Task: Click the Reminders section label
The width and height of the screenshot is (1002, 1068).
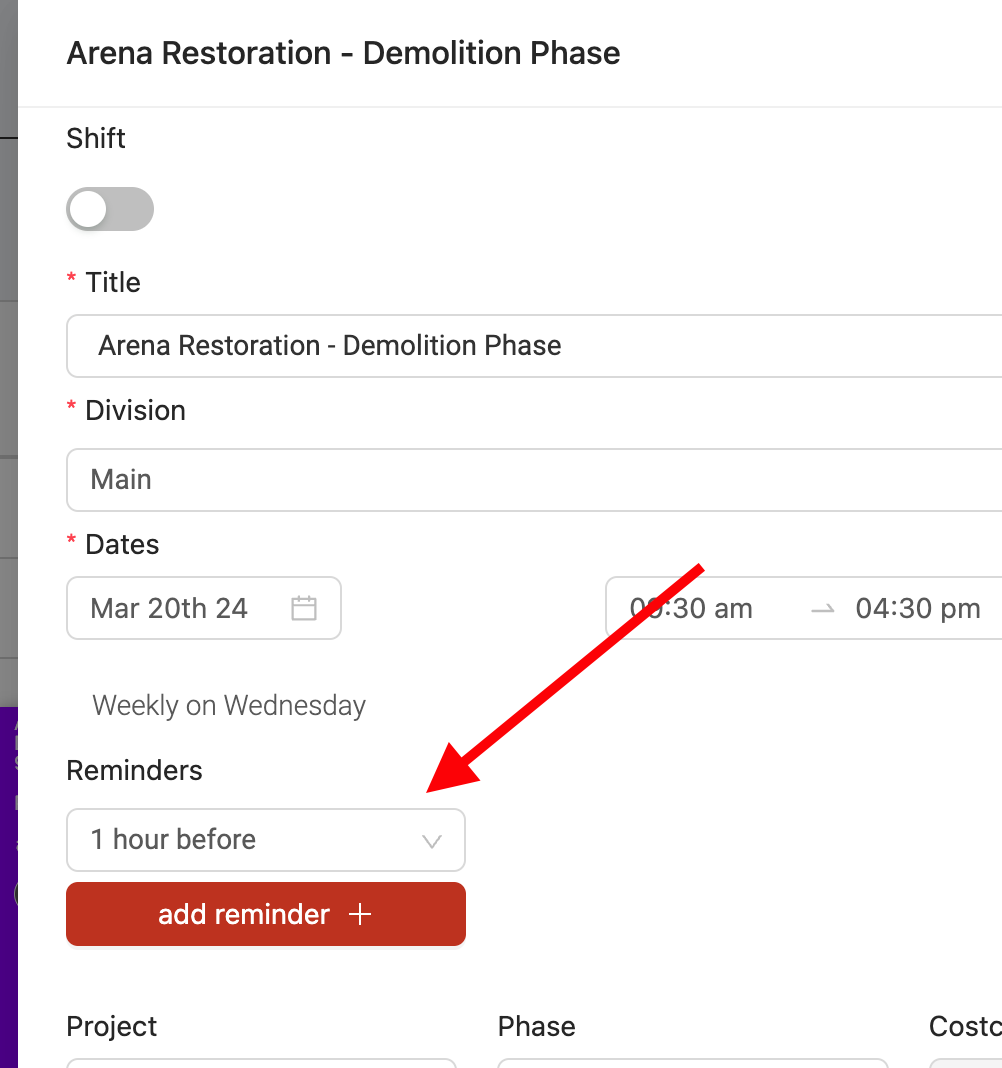Action: (x=134, y=770)
